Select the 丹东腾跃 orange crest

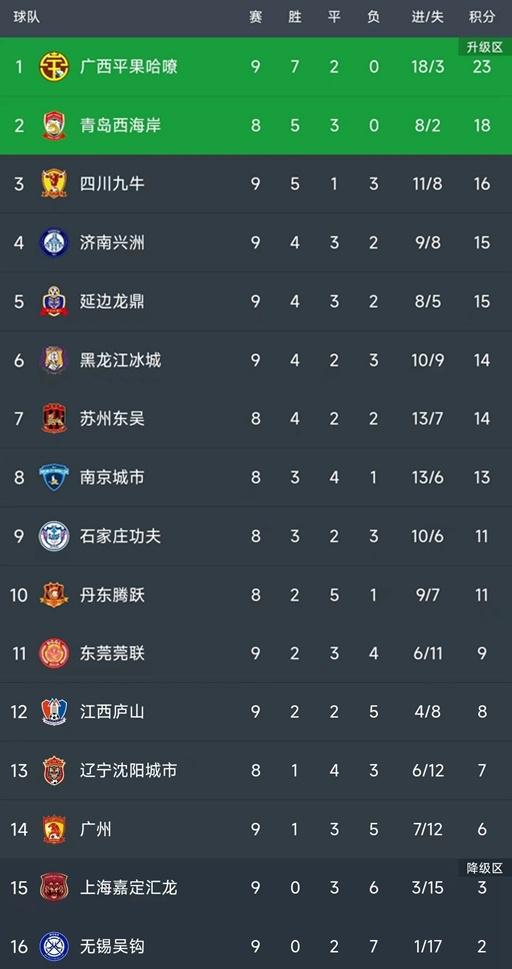(54, 595)
